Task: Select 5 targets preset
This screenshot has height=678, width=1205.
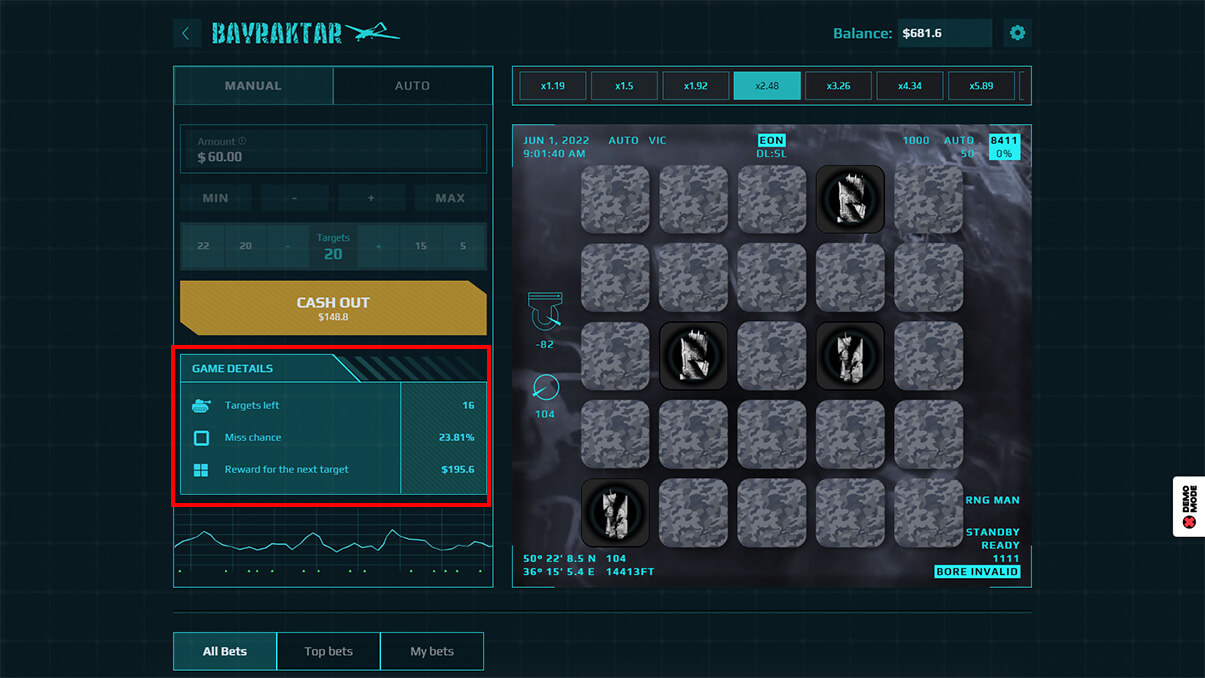Action: tap(463, 246)
